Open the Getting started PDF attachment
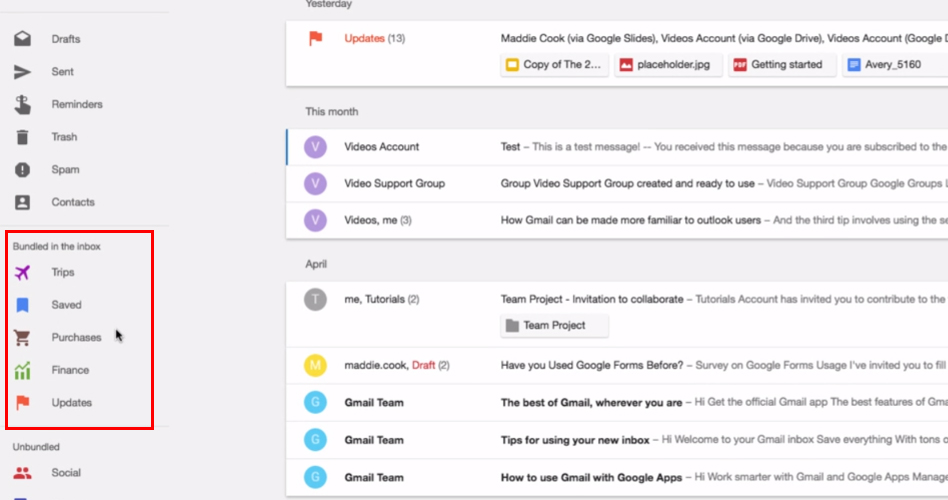 coord(782,65)
